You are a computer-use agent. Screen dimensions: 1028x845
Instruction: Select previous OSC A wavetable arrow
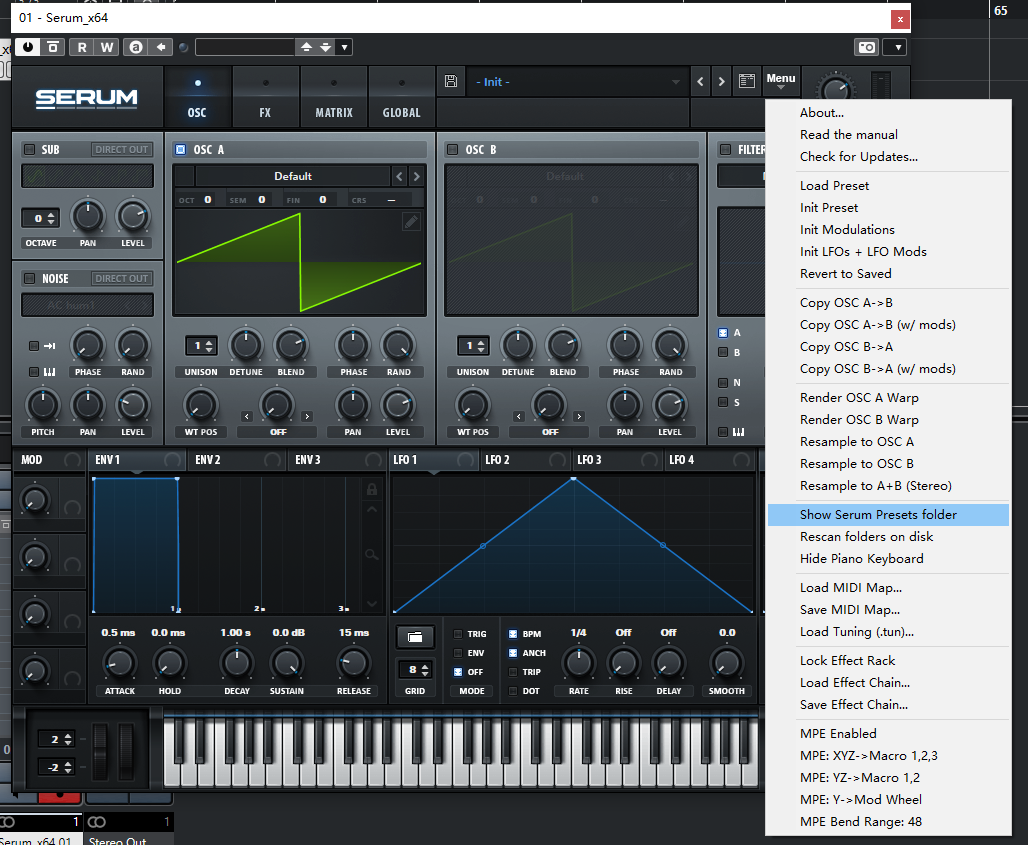pyautogui.click(x=399, y=176)
